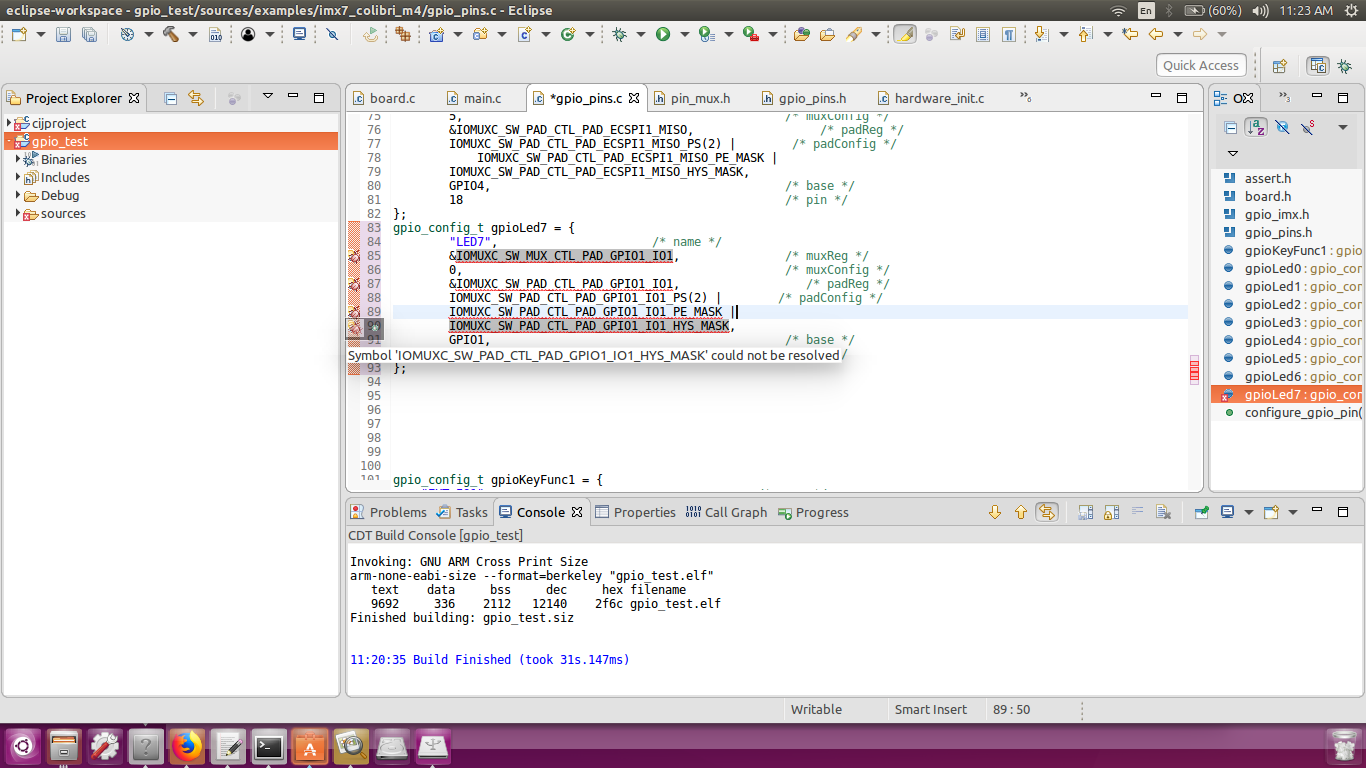
Task: Open Project Explorer View Menu triangle
Action: pos(267,97)
